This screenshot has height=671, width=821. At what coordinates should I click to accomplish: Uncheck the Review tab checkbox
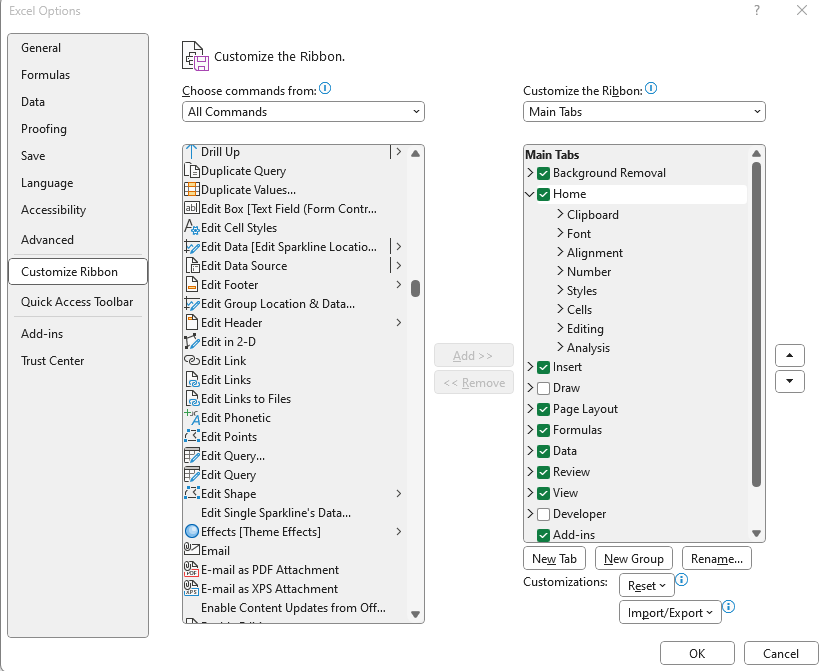(544, 472)
